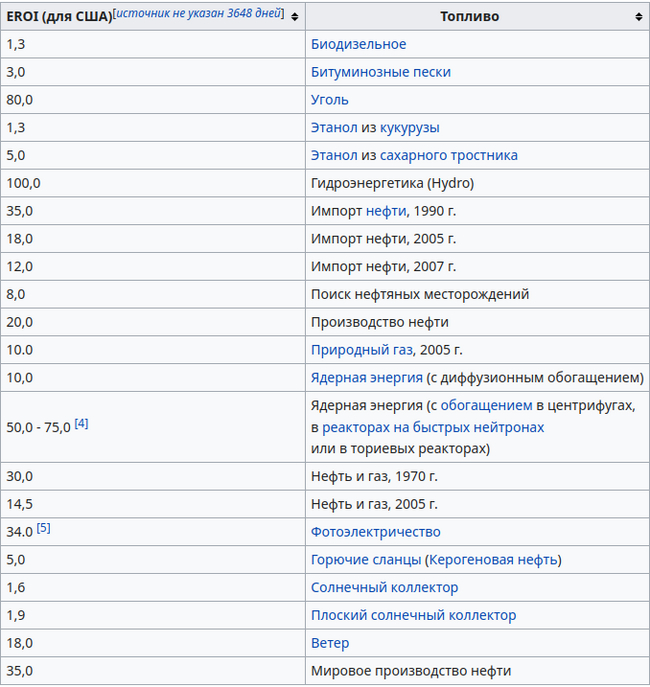Select Гидроэнергетика (Hydro) cell
The image size is (650, 687).
click(477, 183)
